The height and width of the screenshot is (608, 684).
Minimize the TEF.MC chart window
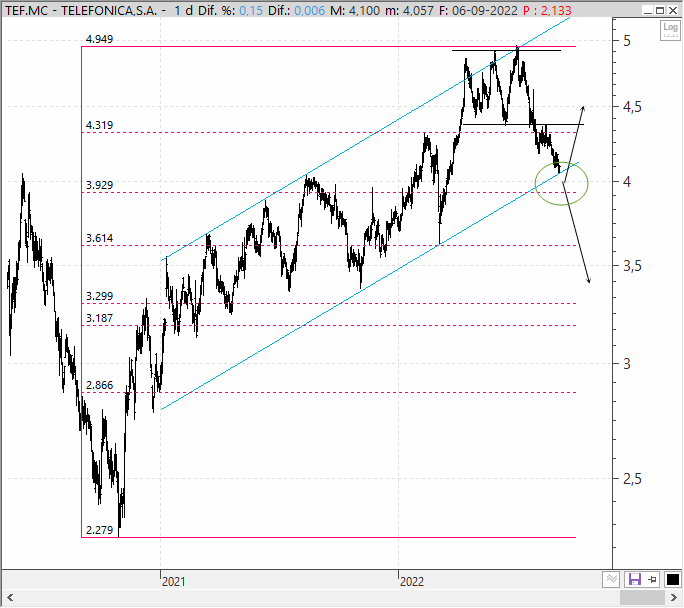tap(648, 10)
